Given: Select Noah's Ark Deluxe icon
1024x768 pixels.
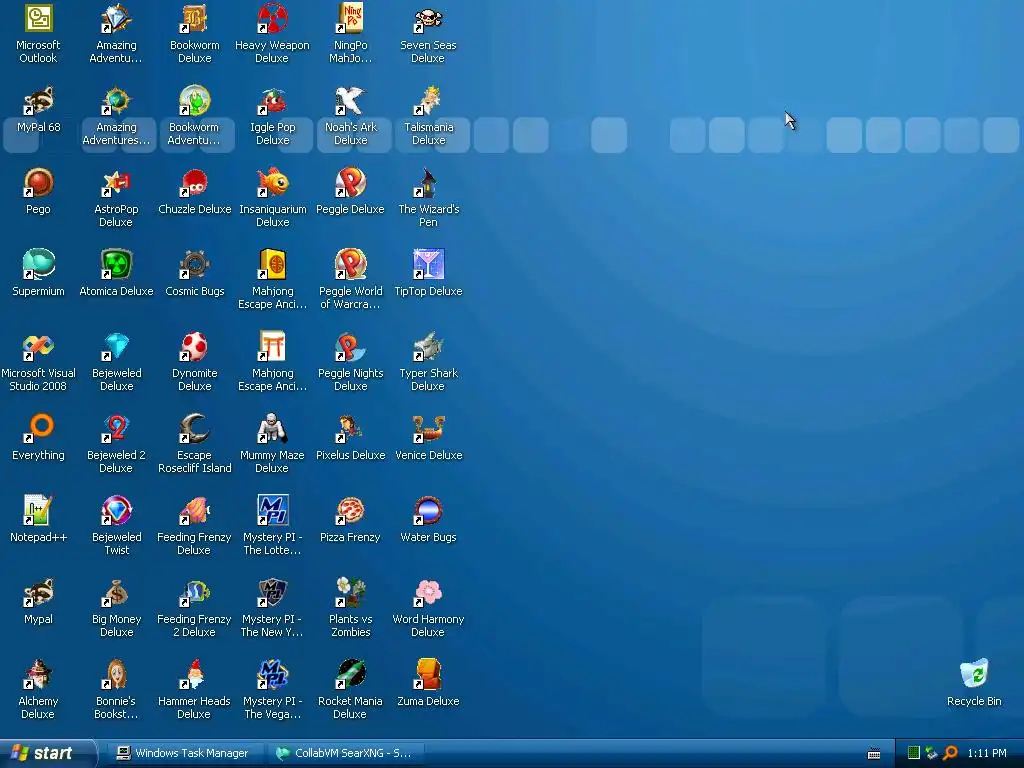Looking at the screenshot, I should [x=351, y=101].
